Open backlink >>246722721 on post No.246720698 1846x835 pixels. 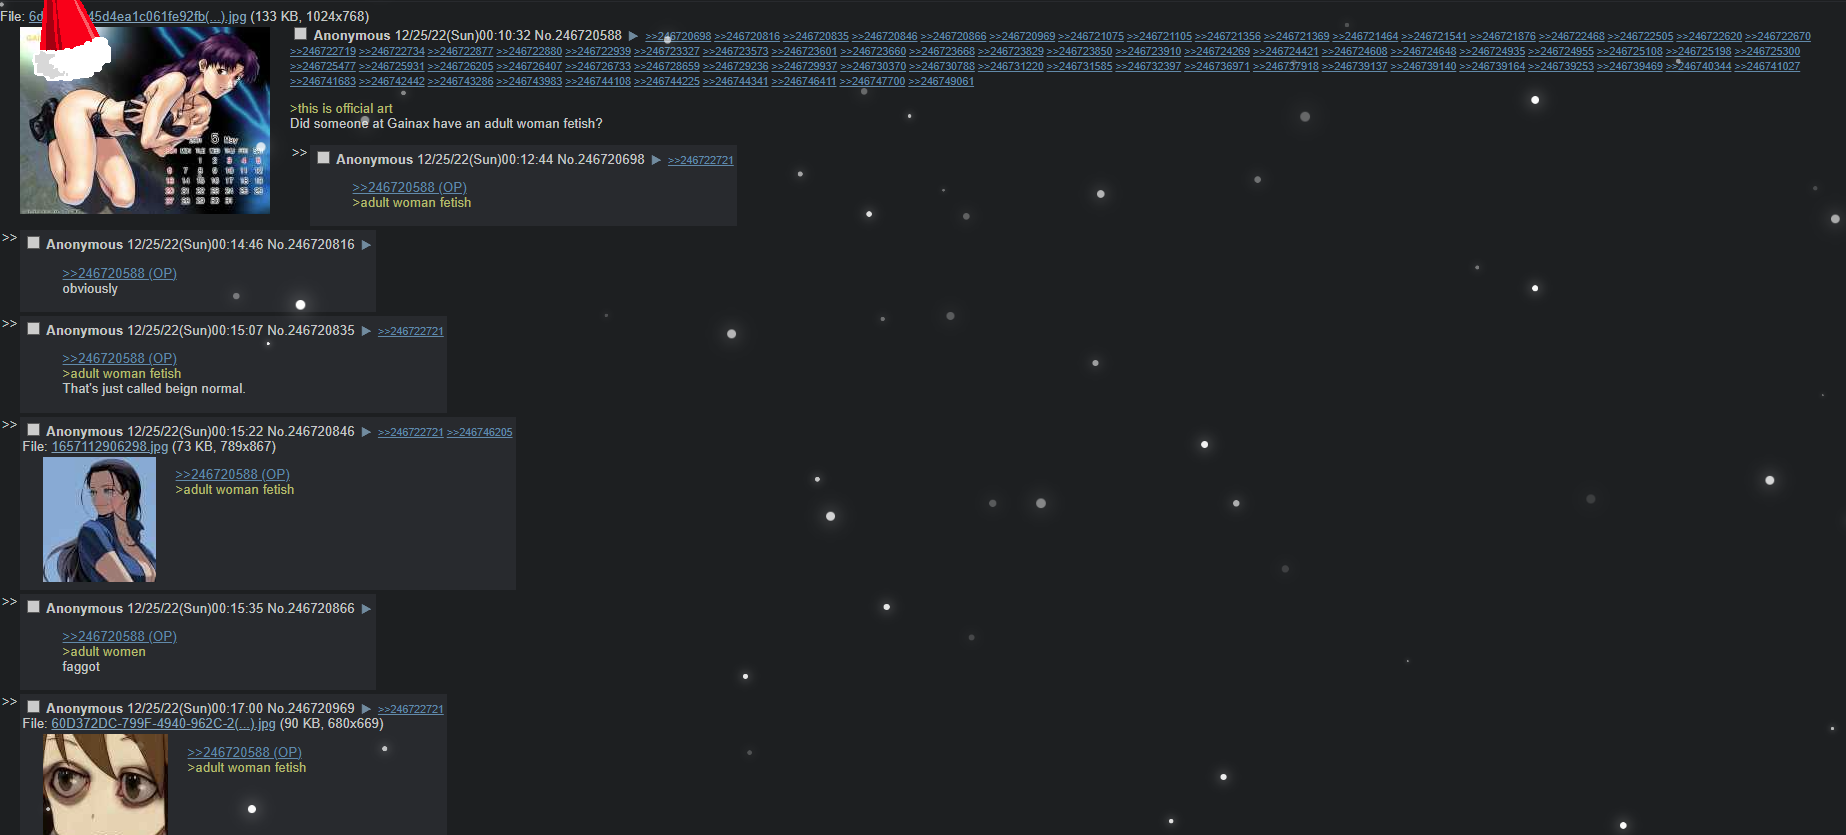701,160
